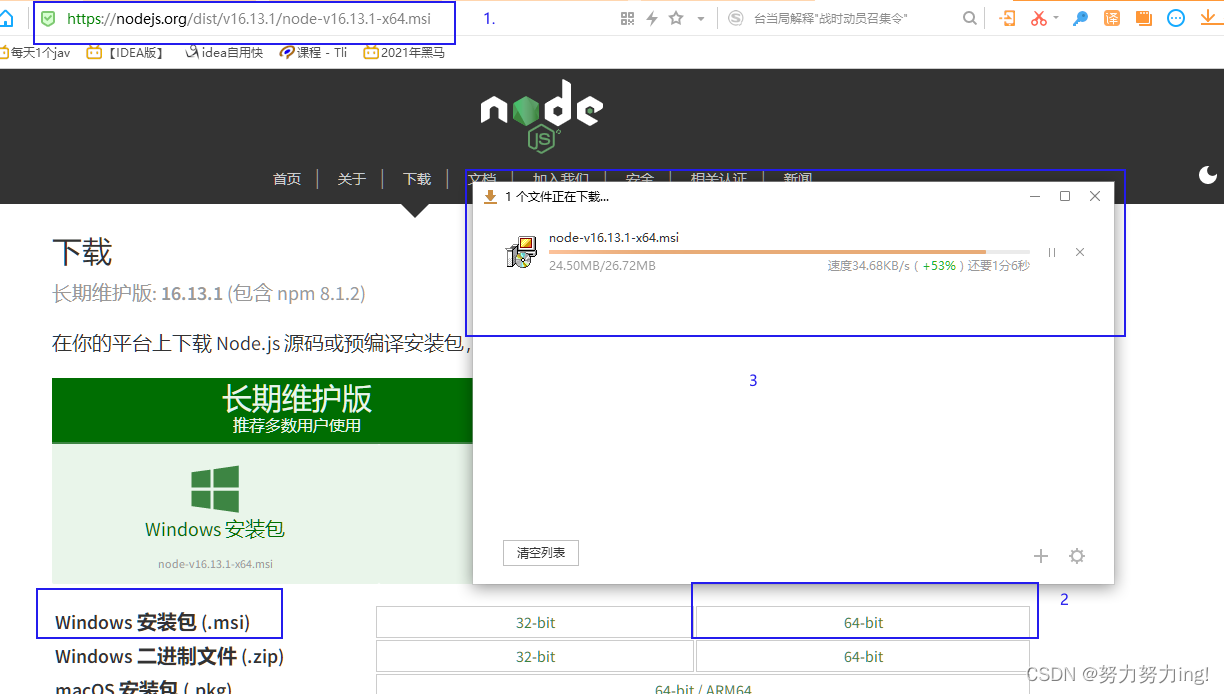Click the blue ellipsis more-tools icon

pyautogui.click(x=1176, y=18)
